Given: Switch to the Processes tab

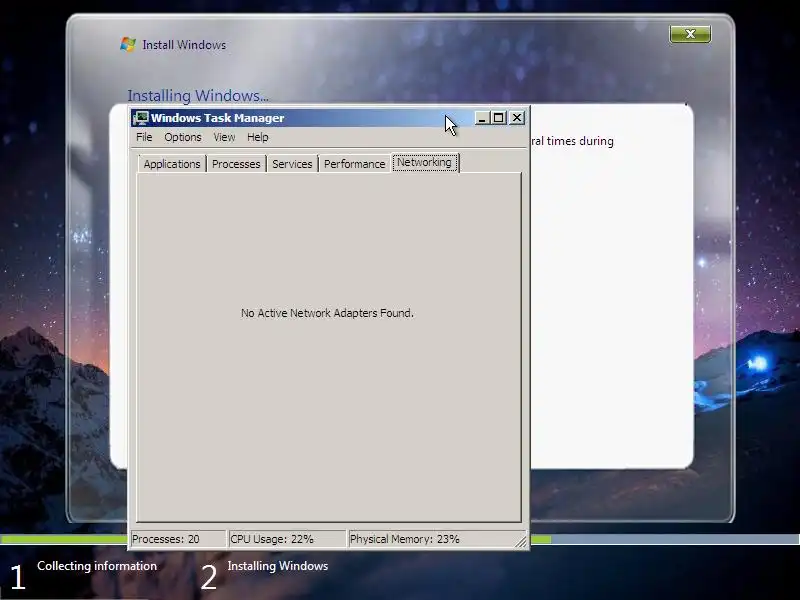Looking at the screenshot, I should (x=236, y=164).
